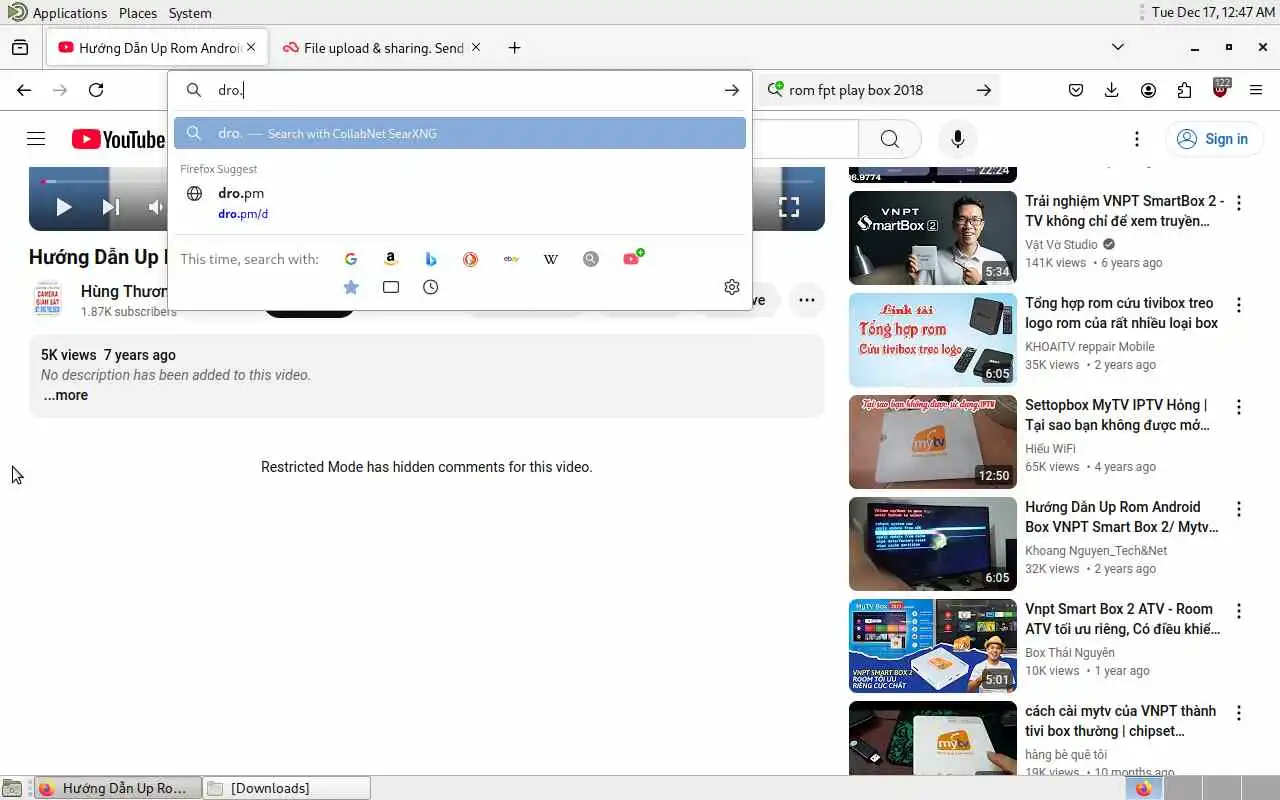Click the YouTube logo
This screenshot has height=800, width=1280.
tap(118, 139)
